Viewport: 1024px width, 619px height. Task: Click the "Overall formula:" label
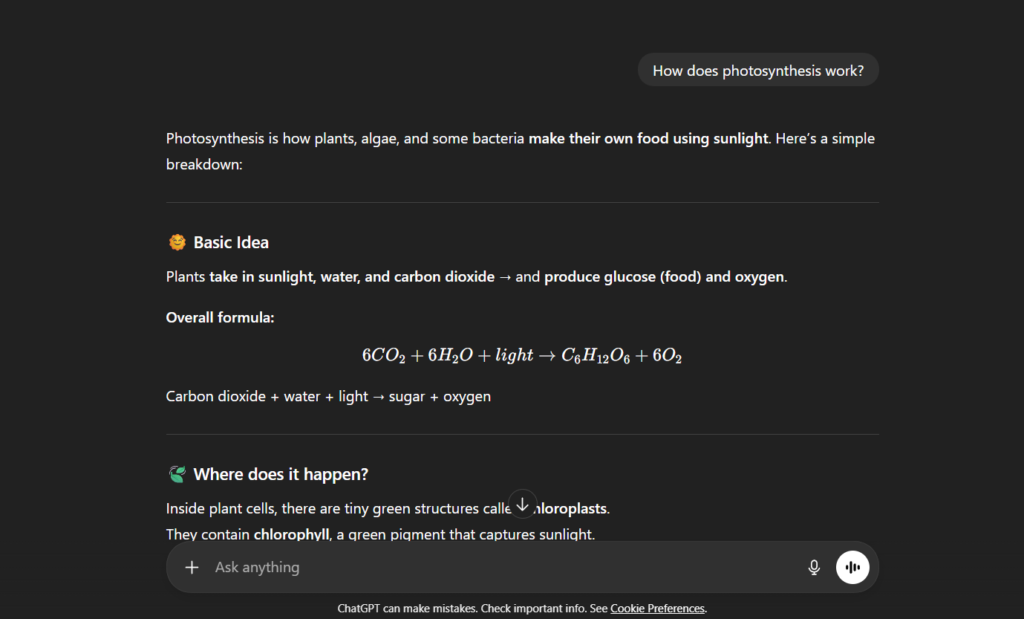point(220,317)
